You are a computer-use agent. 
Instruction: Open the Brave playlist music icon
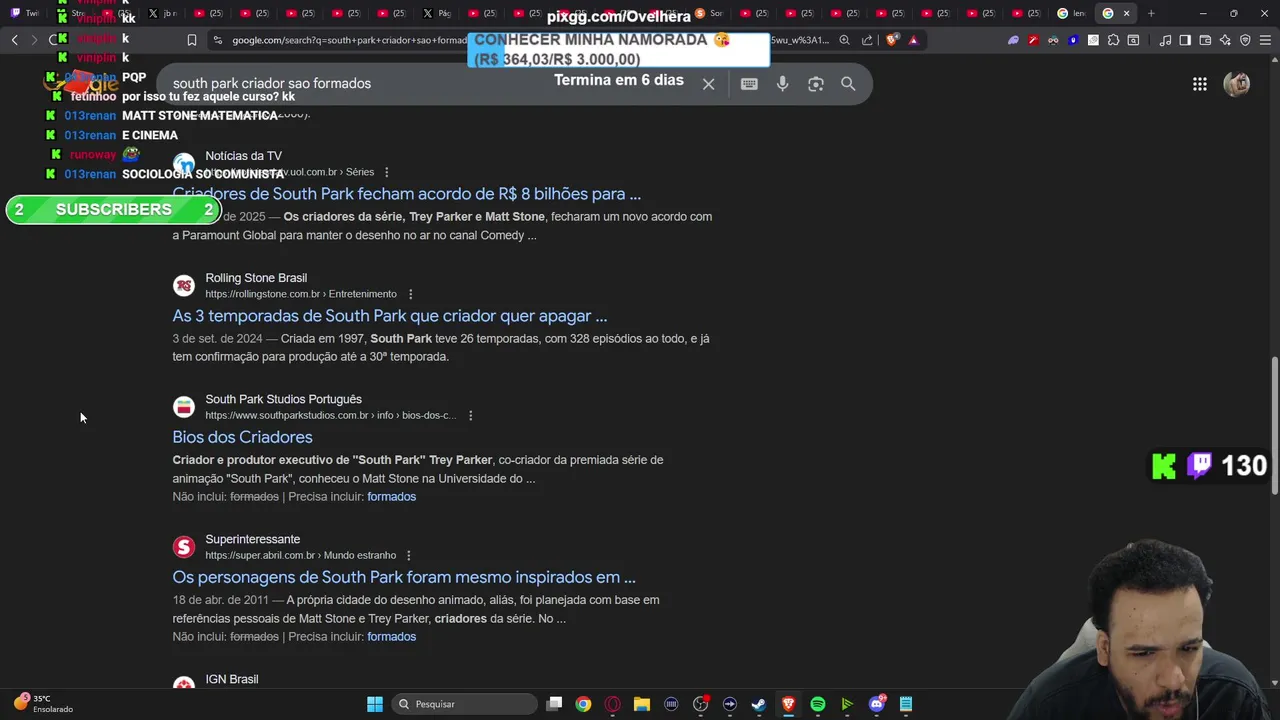1165,40
